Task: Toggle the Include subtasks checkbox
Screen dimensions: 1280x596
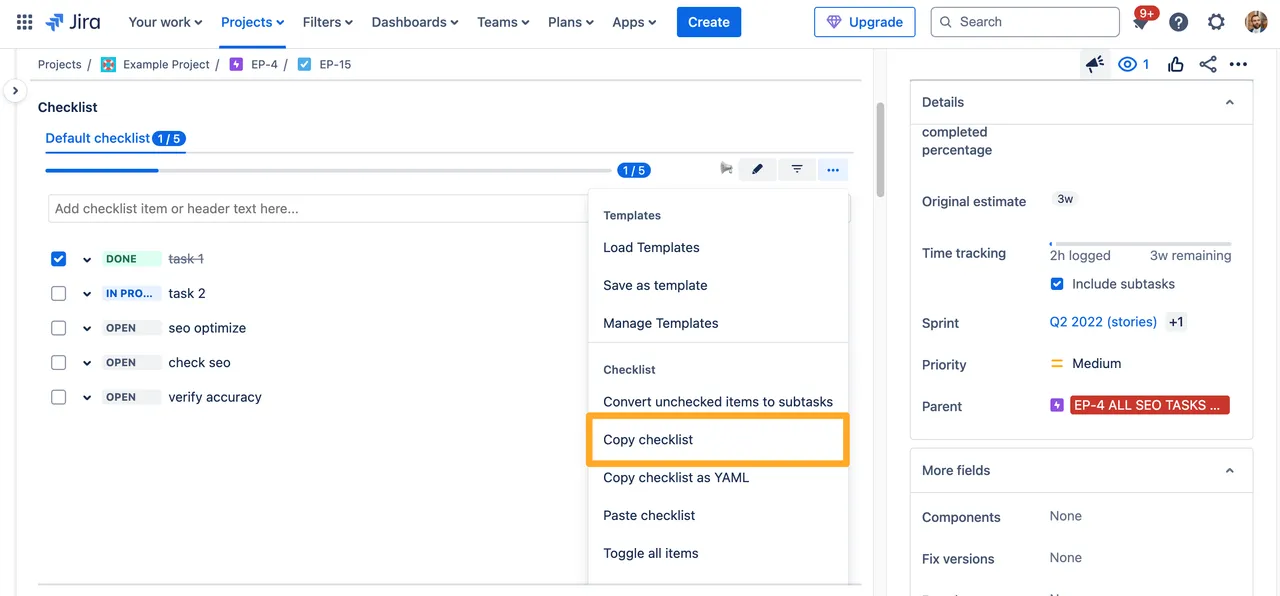Action: (1057, 284)
